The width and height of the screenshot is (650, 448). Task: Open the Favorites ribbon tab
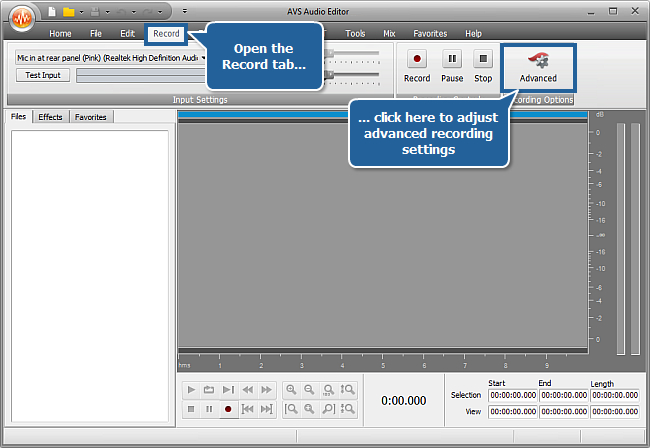click(430, 34)
